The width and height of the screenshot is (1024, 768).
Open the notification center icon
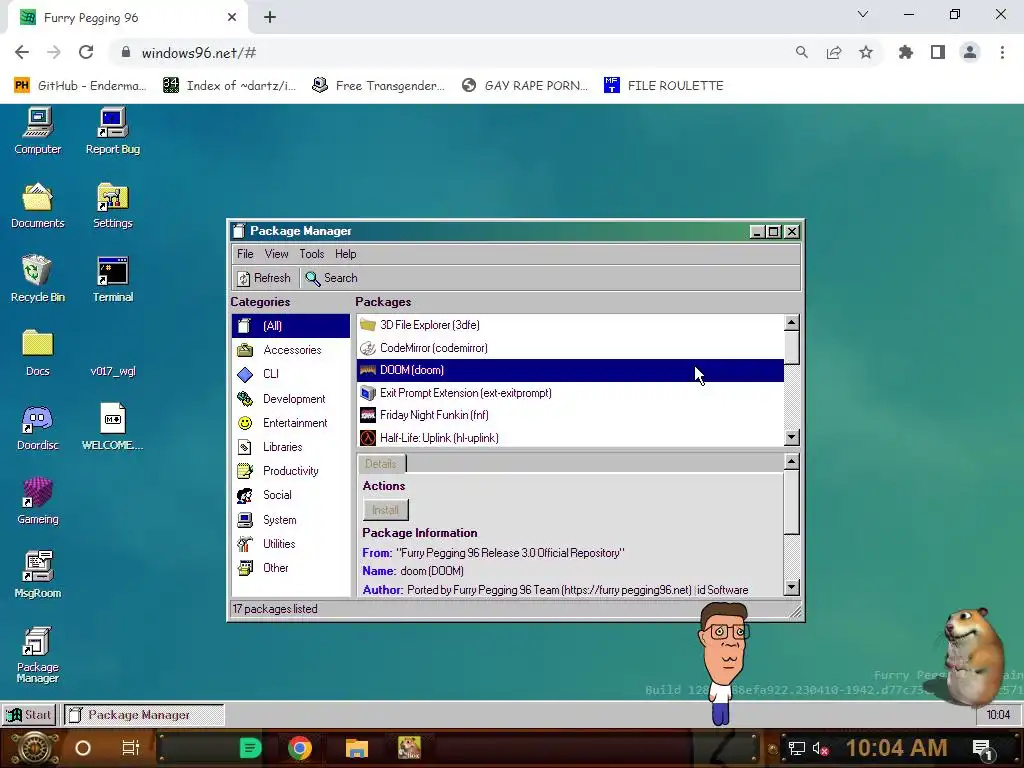point(982,748)
